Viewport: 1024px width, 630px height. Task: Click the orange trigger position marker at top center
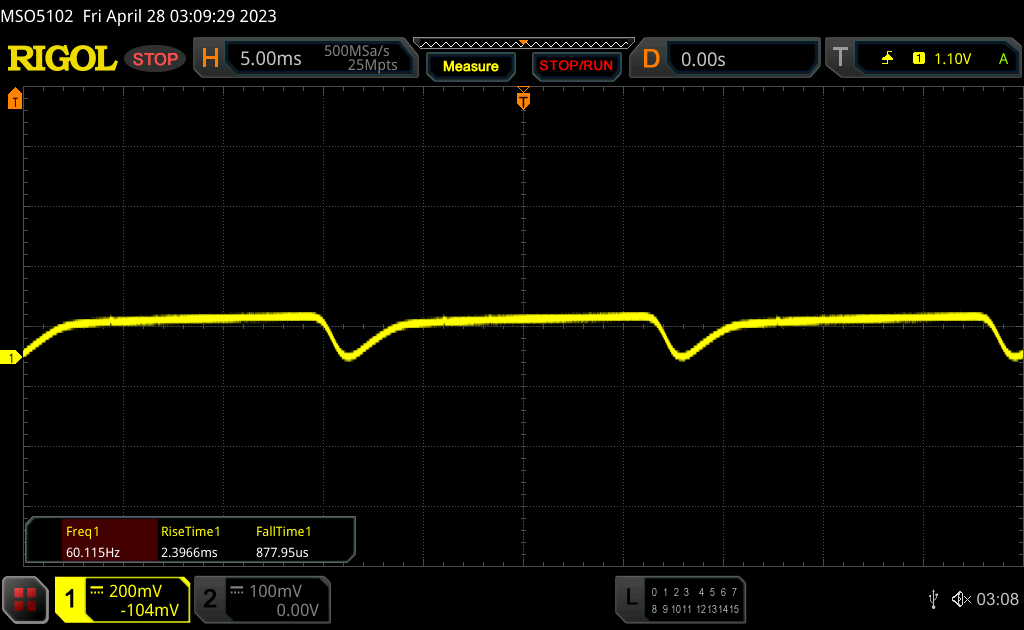point(522,100)
